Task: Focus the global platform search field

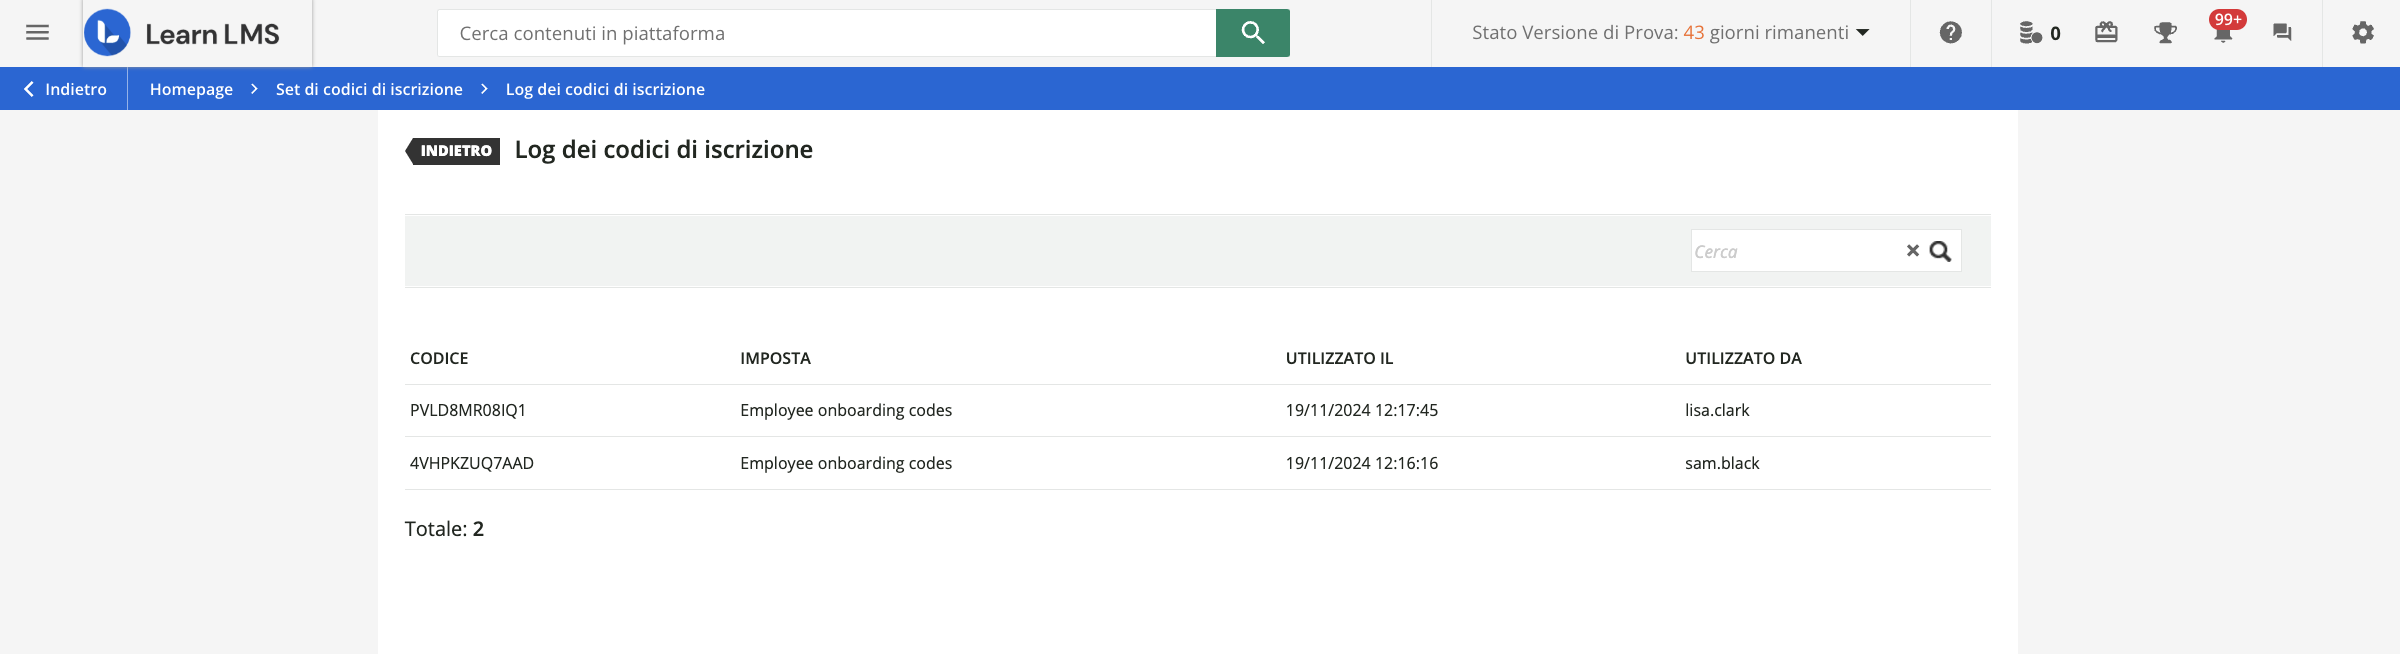Action: (826, 33)
